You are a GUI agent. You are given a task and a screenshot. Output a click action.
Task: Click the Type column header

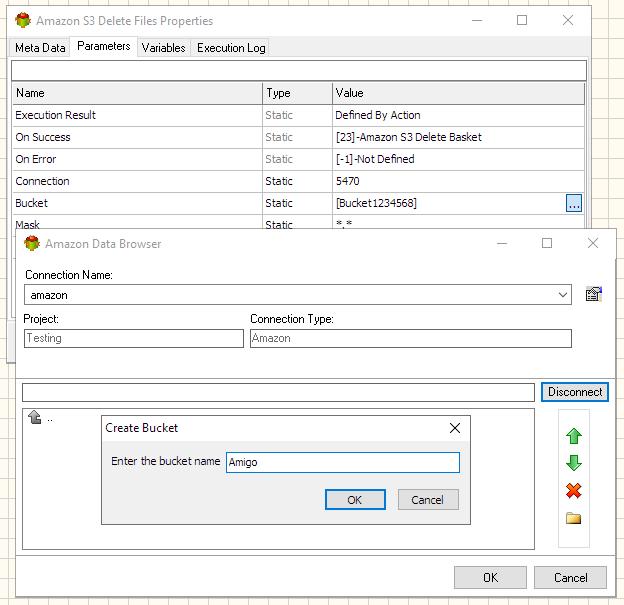(297, 93)
